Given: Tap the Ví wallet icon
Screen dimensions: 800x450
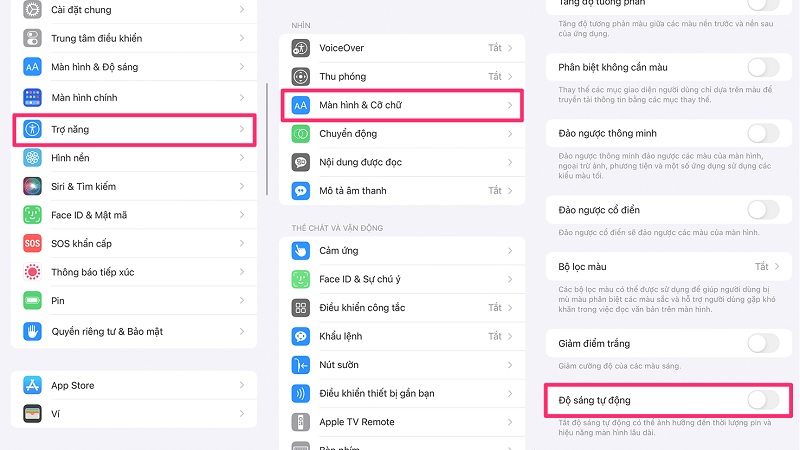Looking at the screenshot, I should click(32, 414).
